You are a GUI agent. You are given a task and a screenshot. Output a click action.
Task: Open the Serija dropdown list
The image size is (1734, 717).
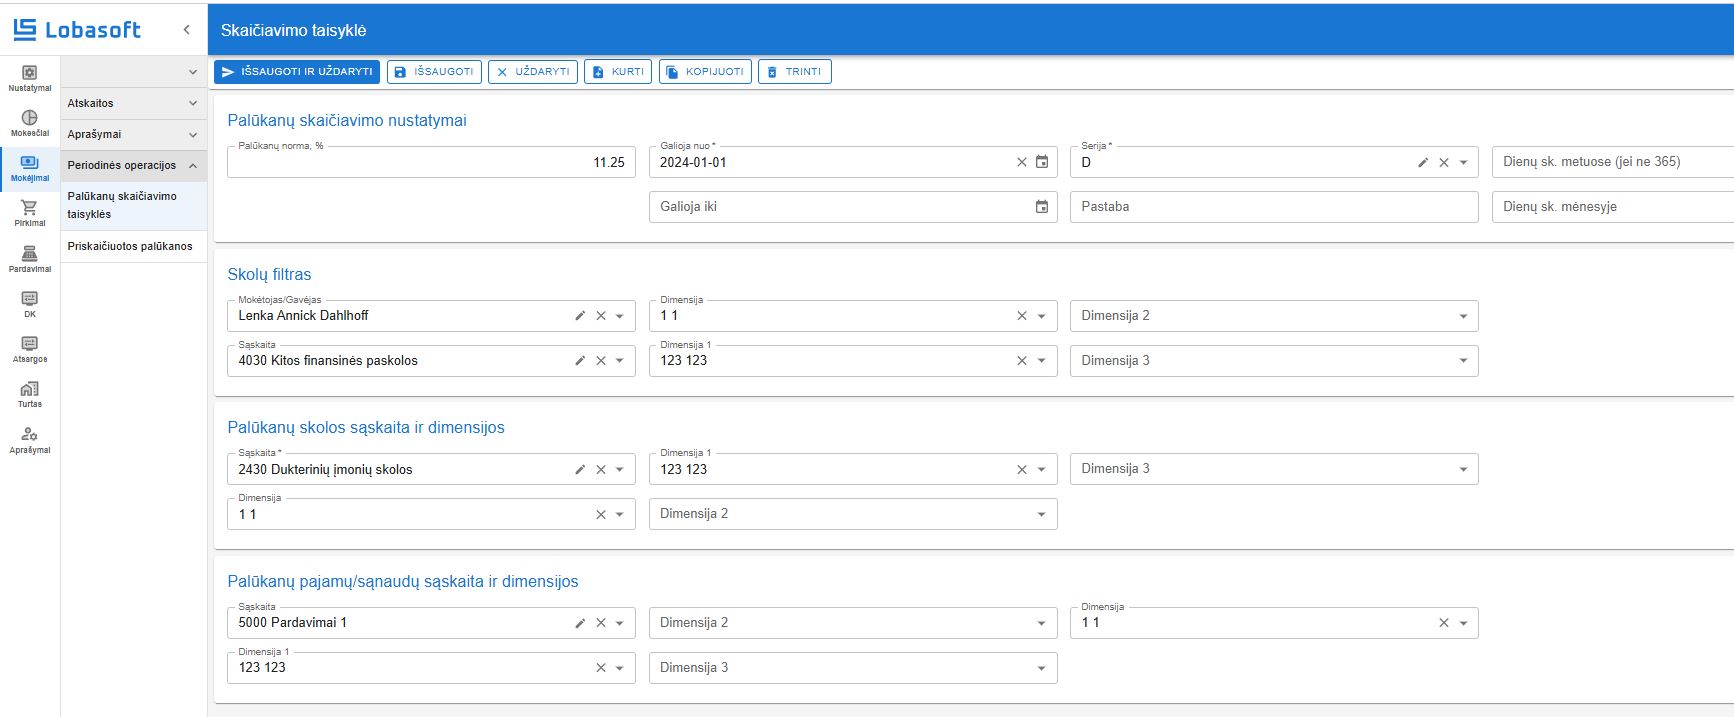point(1464,162)
